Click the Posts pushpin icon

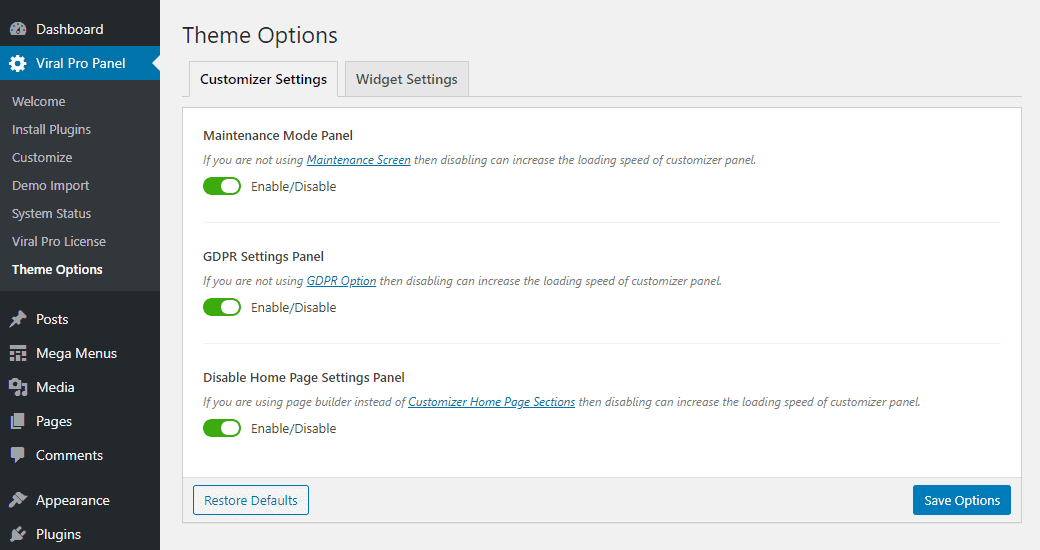pos(18,319)
